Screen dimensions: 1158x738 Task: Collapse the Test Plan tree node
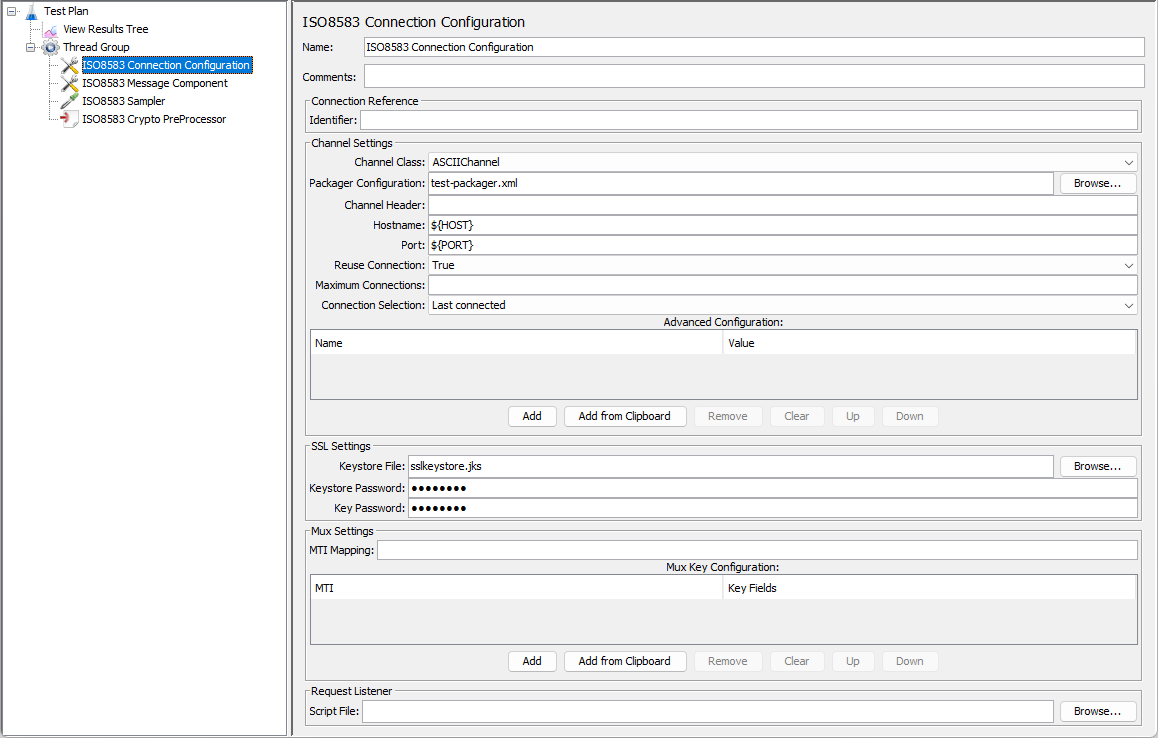[x=12, y=11]
